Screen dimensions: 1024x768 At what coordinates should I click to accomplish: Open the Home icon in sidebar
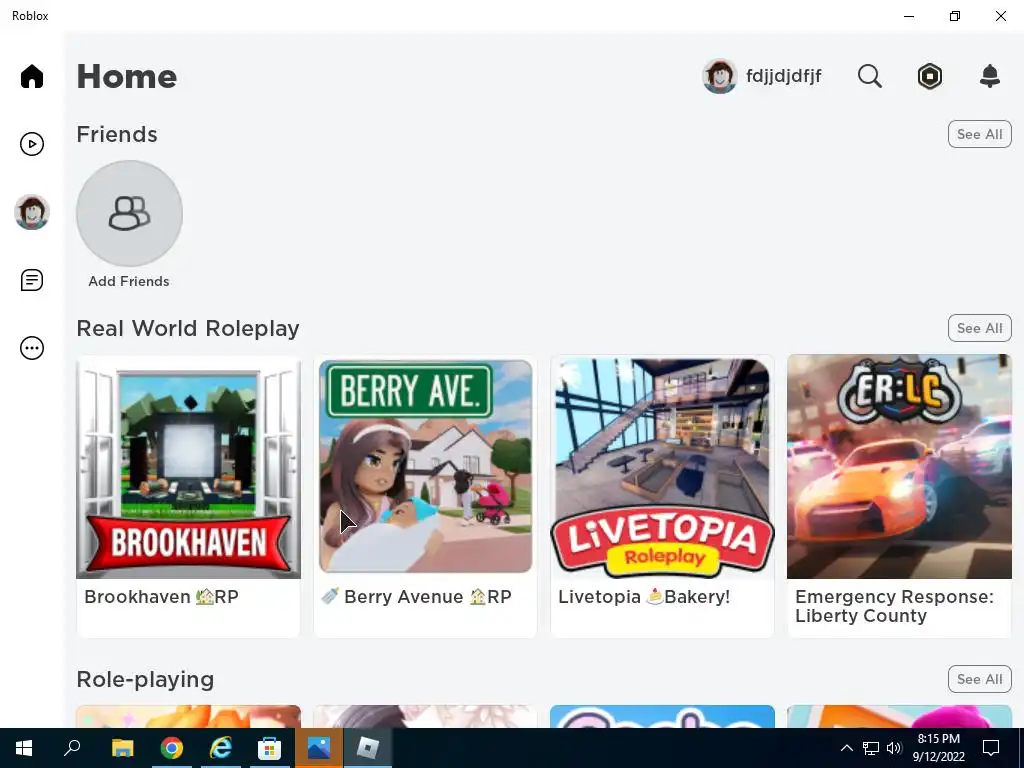(31, 76)
